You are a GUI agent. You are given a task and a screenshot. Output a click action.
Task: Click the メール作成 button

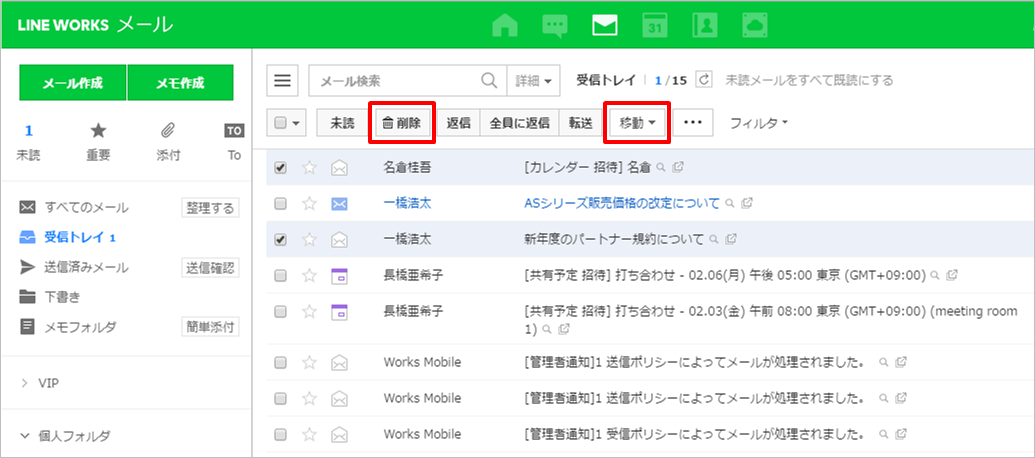click(73, 83)
